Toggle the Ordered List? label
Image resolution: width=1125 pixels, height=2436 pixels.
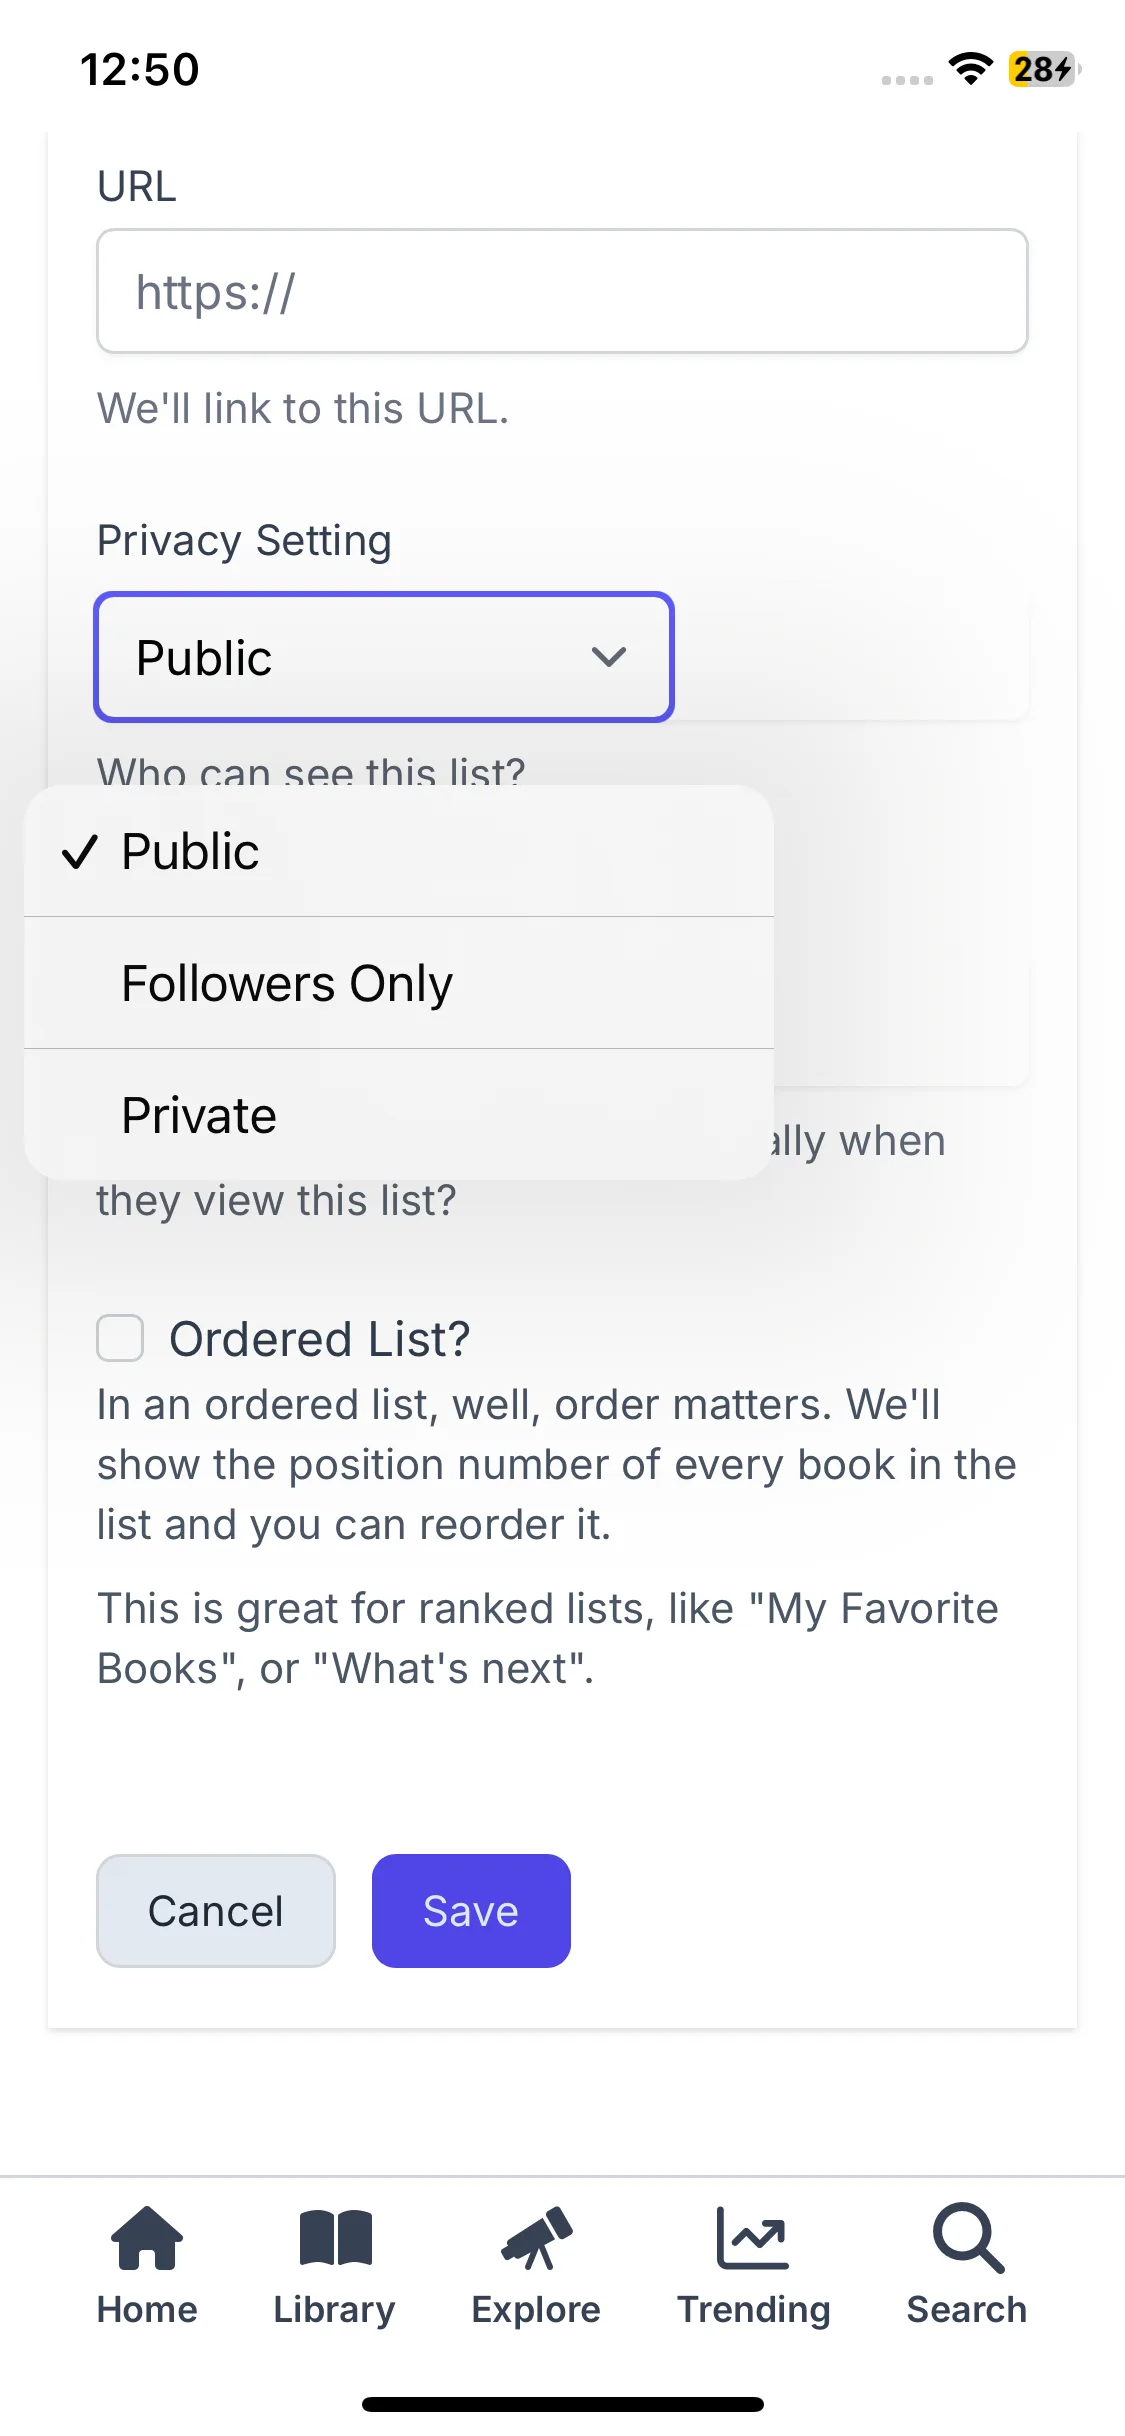[x=319, y=1339]
